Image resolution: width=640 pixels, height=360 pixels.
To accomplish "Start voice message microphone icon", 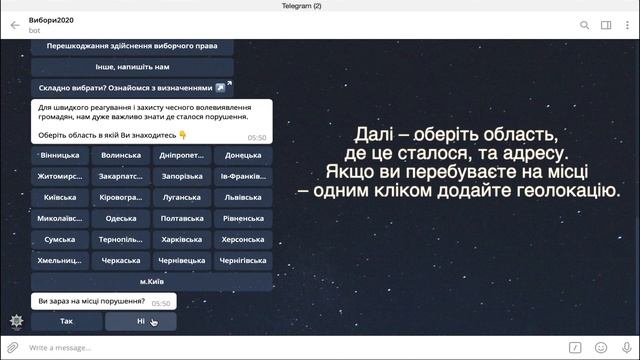I will coord(627,347).
